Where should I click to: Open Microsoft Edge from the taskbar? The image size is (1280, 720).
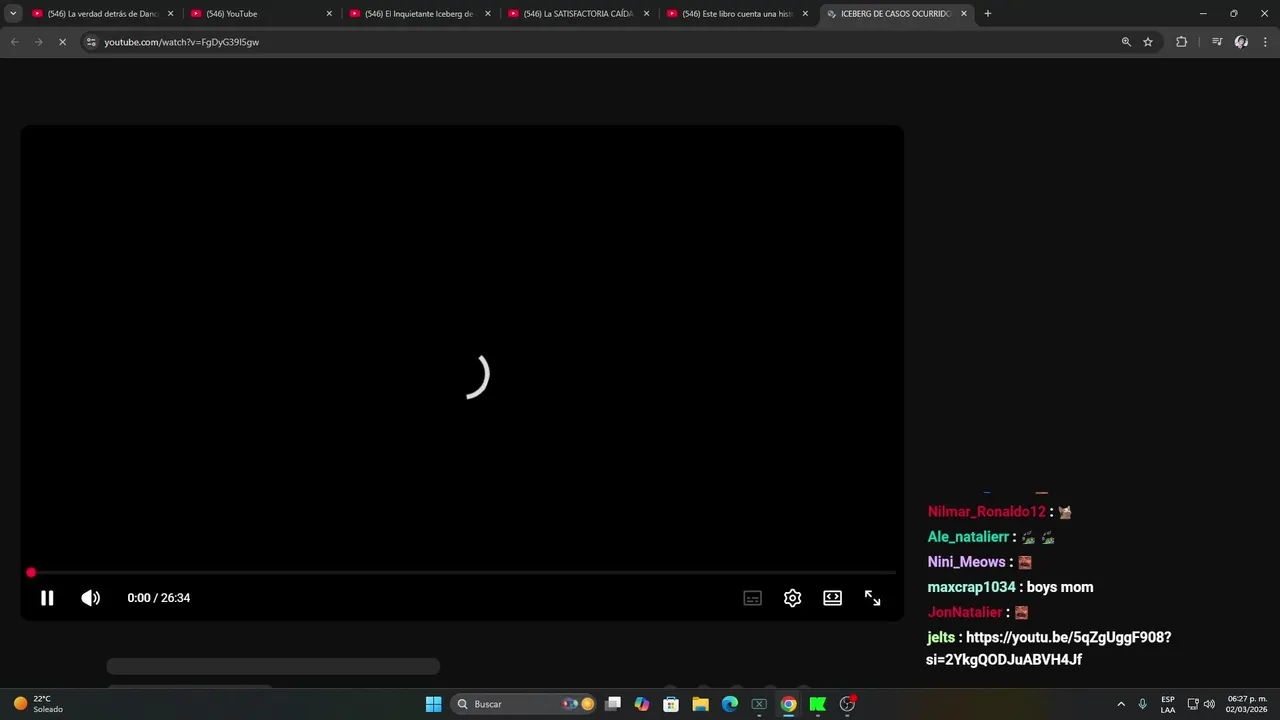730,704
